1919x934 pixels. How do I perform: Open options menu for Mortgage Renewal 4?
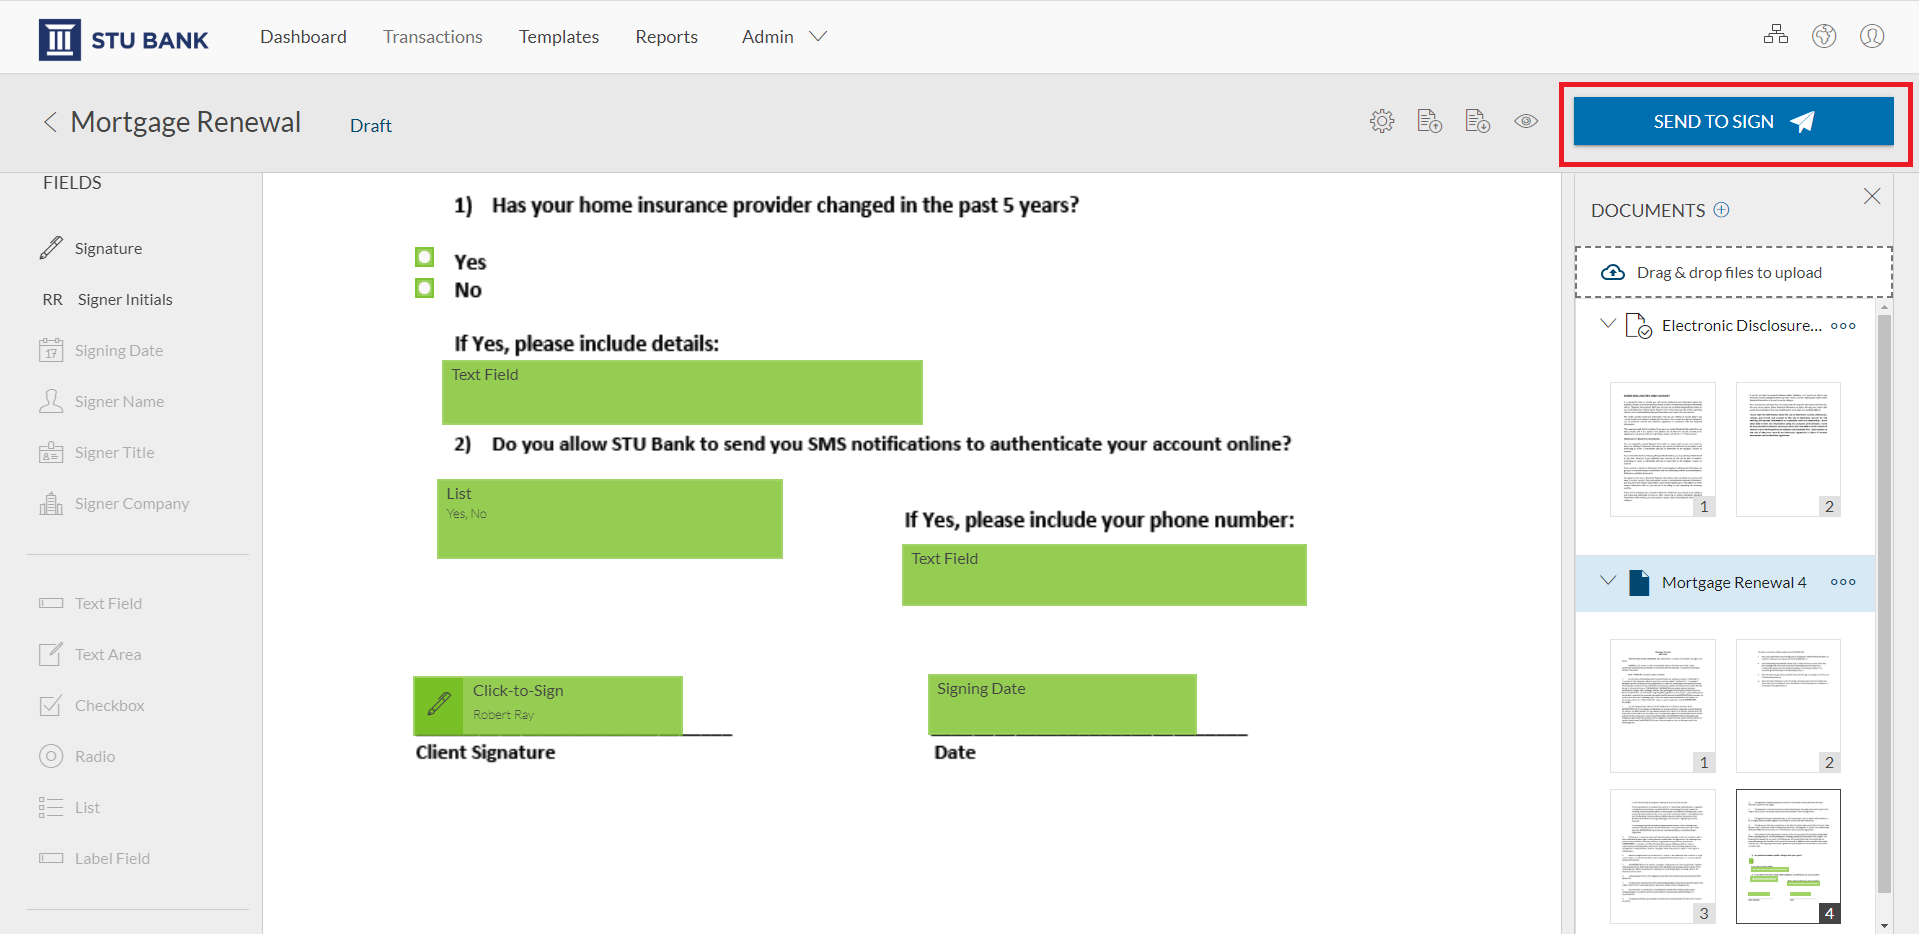[1843, 582]
